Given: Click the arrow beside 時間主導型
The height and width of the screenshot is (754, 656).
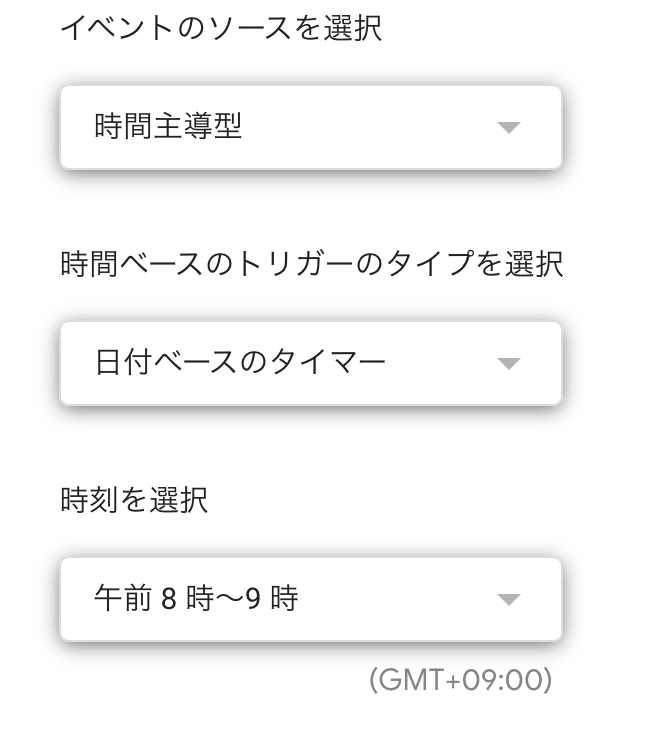Looking at the screenshot, I should (509, 128).
